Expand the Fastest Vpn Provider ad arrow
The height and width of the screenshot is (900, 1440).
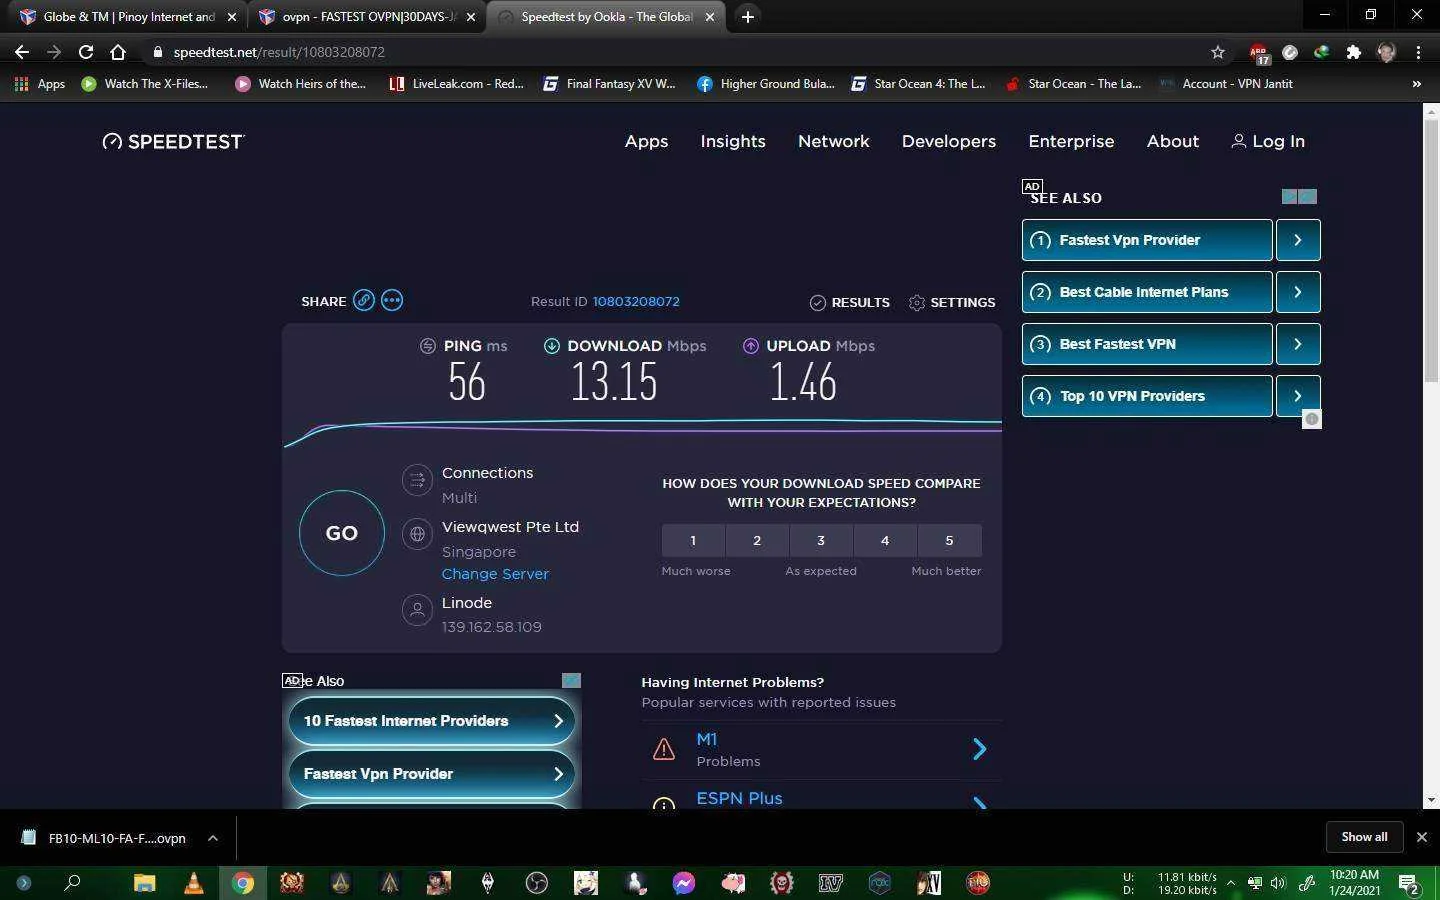coord(1298,240)
